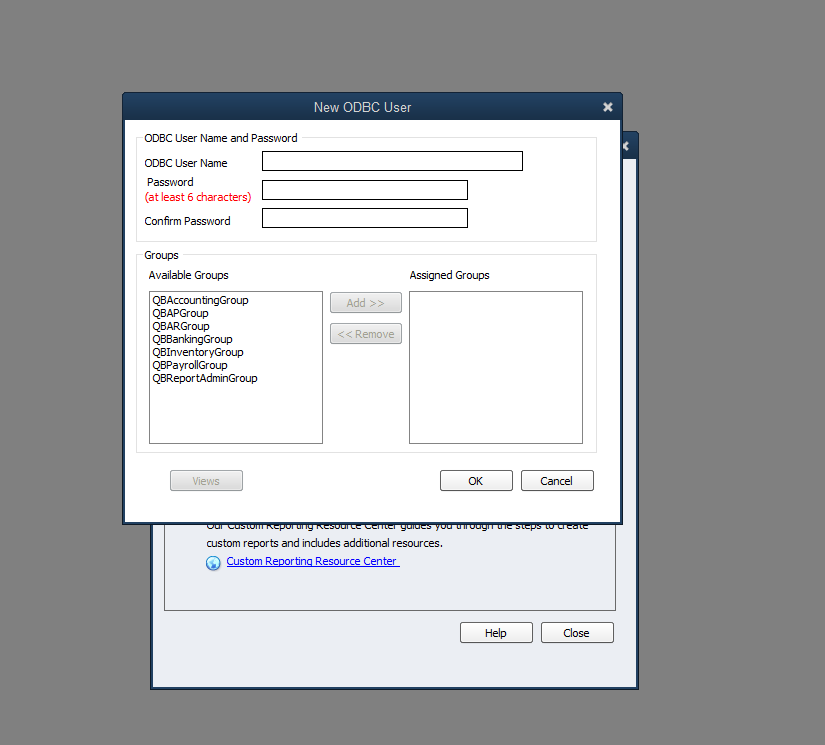This screenshot has height=745, width=825.
Task: Select QBInventoryGroup in Available Groups
Action: tap(197, 352)
